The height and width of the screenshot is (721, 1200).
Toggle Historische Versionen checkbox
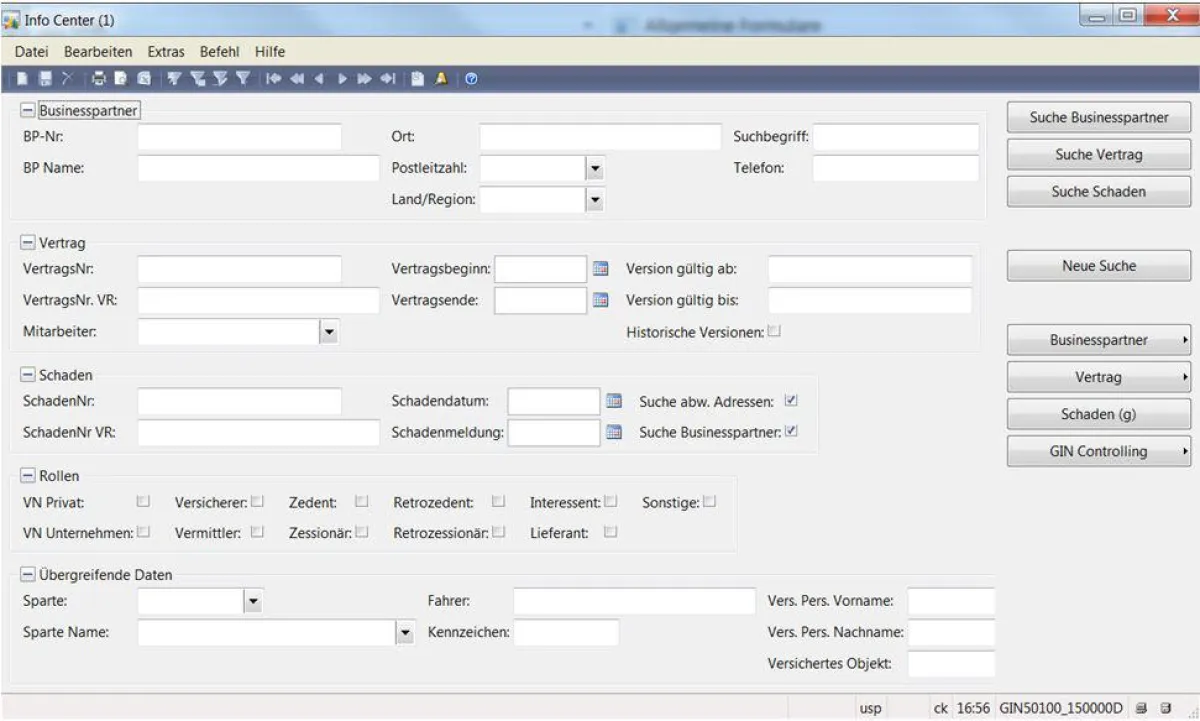click(x=773, y=331)
